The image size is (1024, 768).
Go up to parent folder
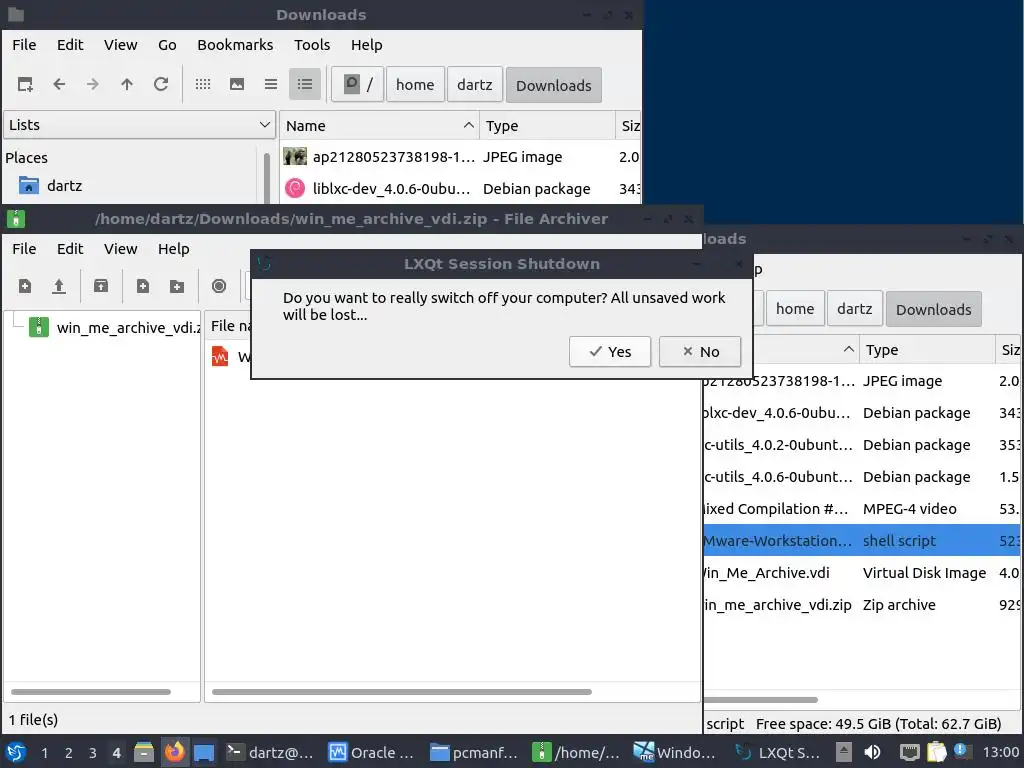click(127, 84)
